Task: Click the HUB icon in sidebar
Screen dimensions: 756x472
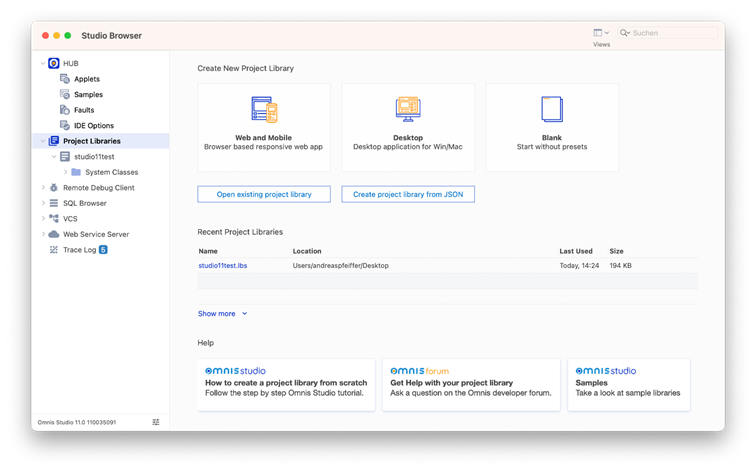Action: [54, 63]
